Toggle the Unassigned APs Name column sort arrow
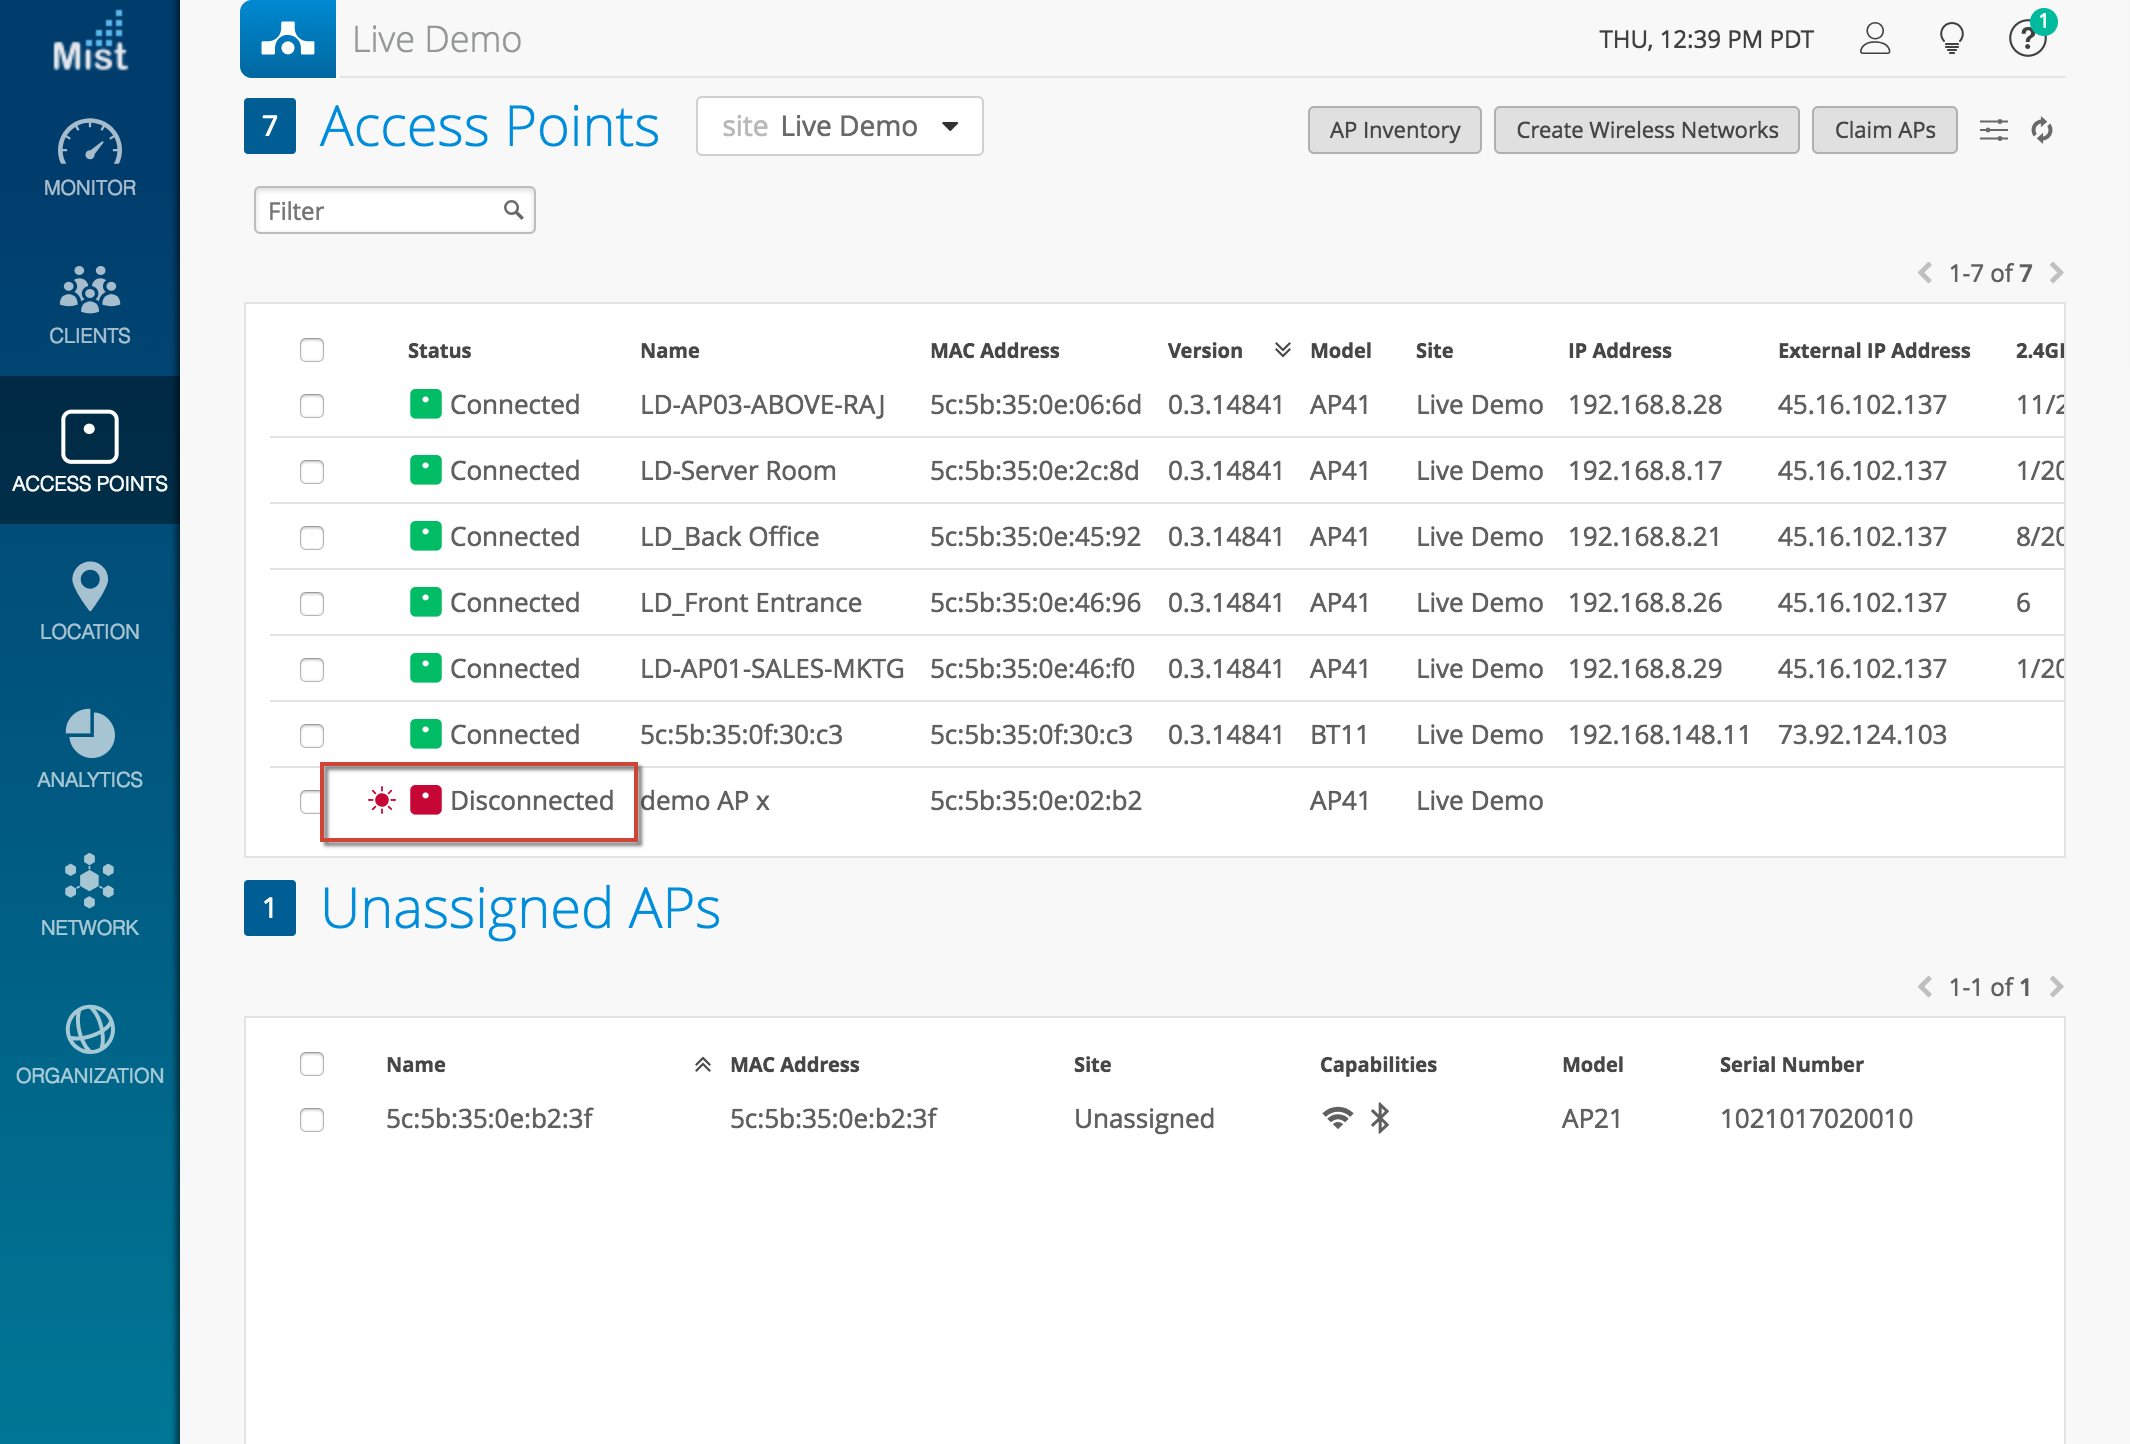The height and width of the screenshot is (1444, 2130). [x=703, y=1064]
